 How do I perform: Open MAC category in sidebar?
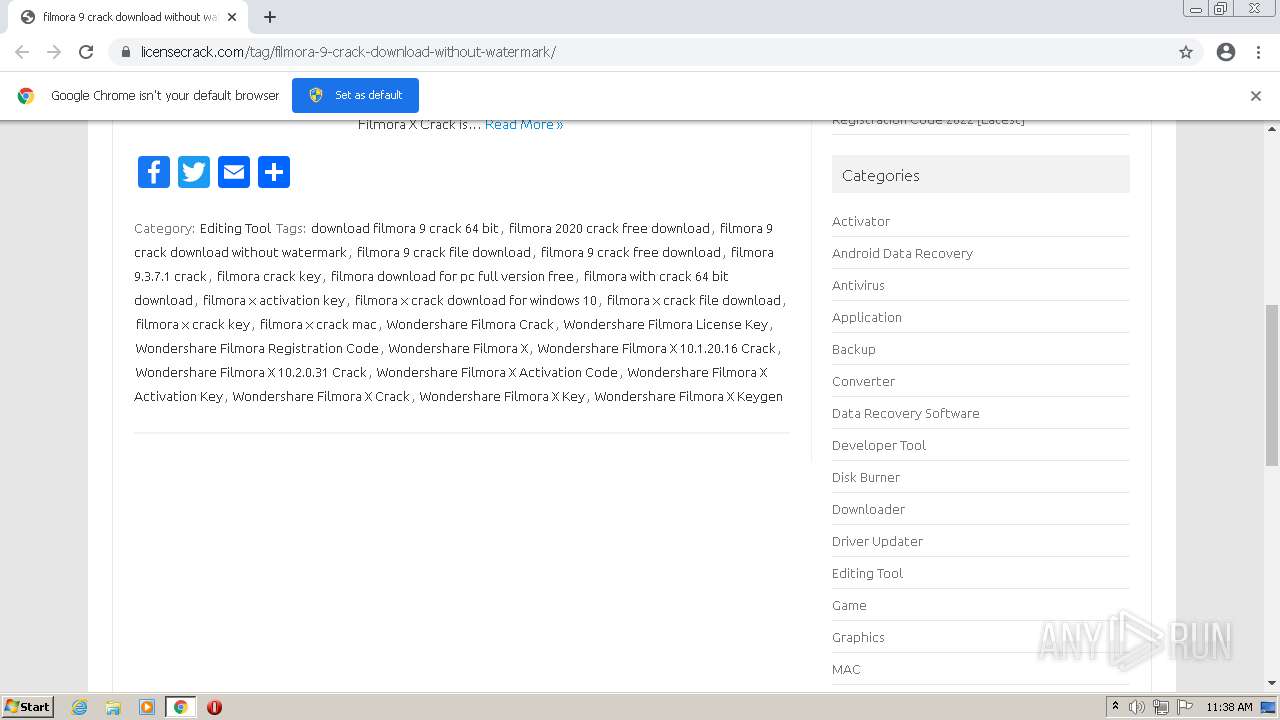pos(846,669)
